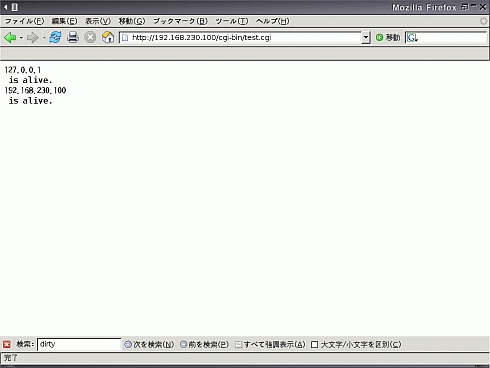Screen dimensions: 490x368
Task: Print the page using the printer icon
Action: [x=73, y=37]
